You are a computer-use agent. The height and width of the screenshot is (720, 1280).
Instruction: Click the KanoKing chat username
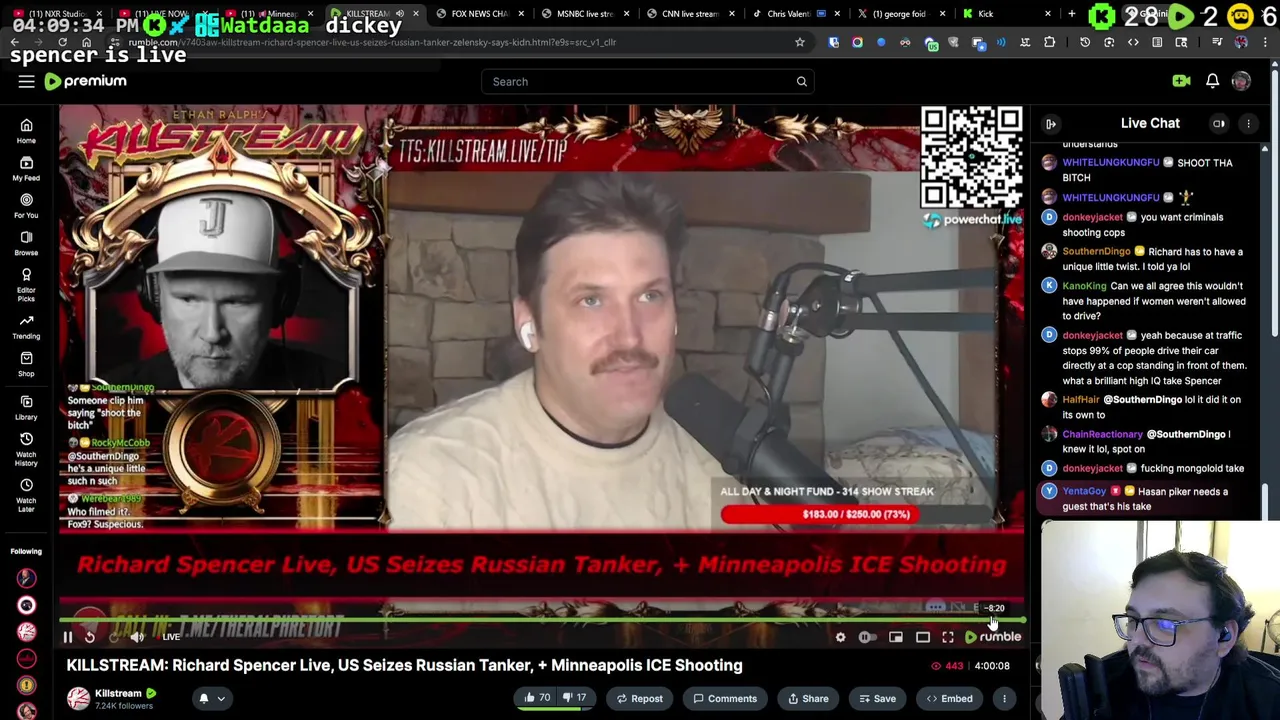pos(1084,286)
